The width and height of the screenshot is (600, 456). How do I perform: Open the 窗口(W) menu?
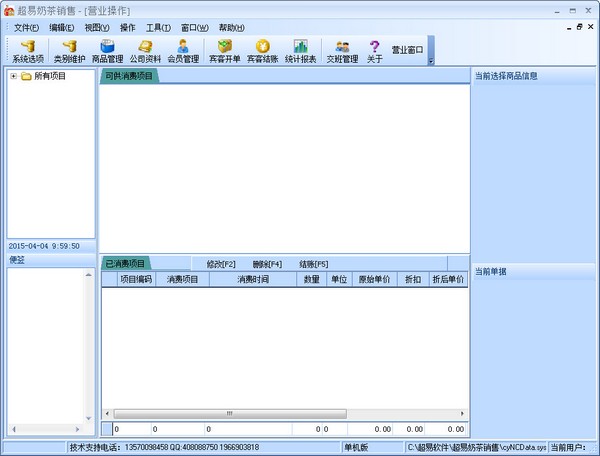pos(195,28)
